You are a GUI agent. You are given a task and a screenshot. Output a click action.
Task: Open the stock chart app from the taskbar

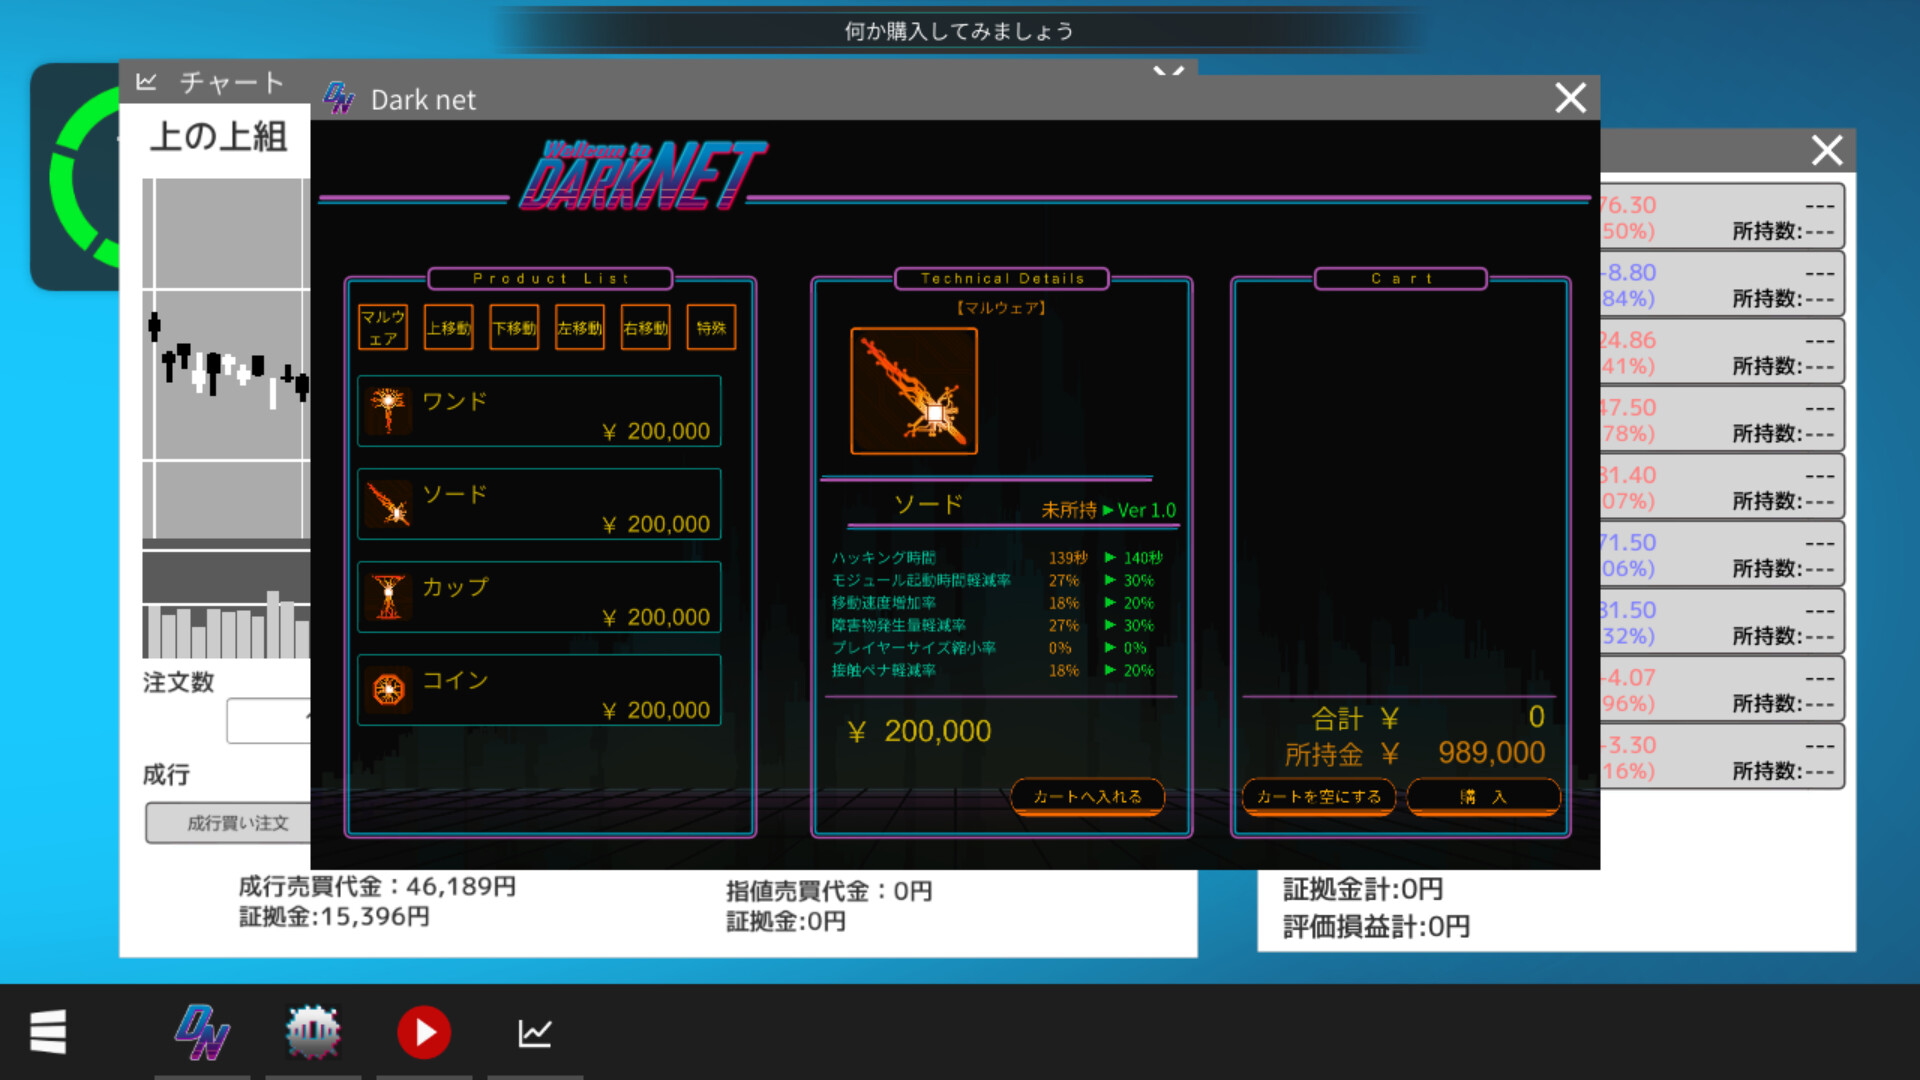coord(536,1032)
